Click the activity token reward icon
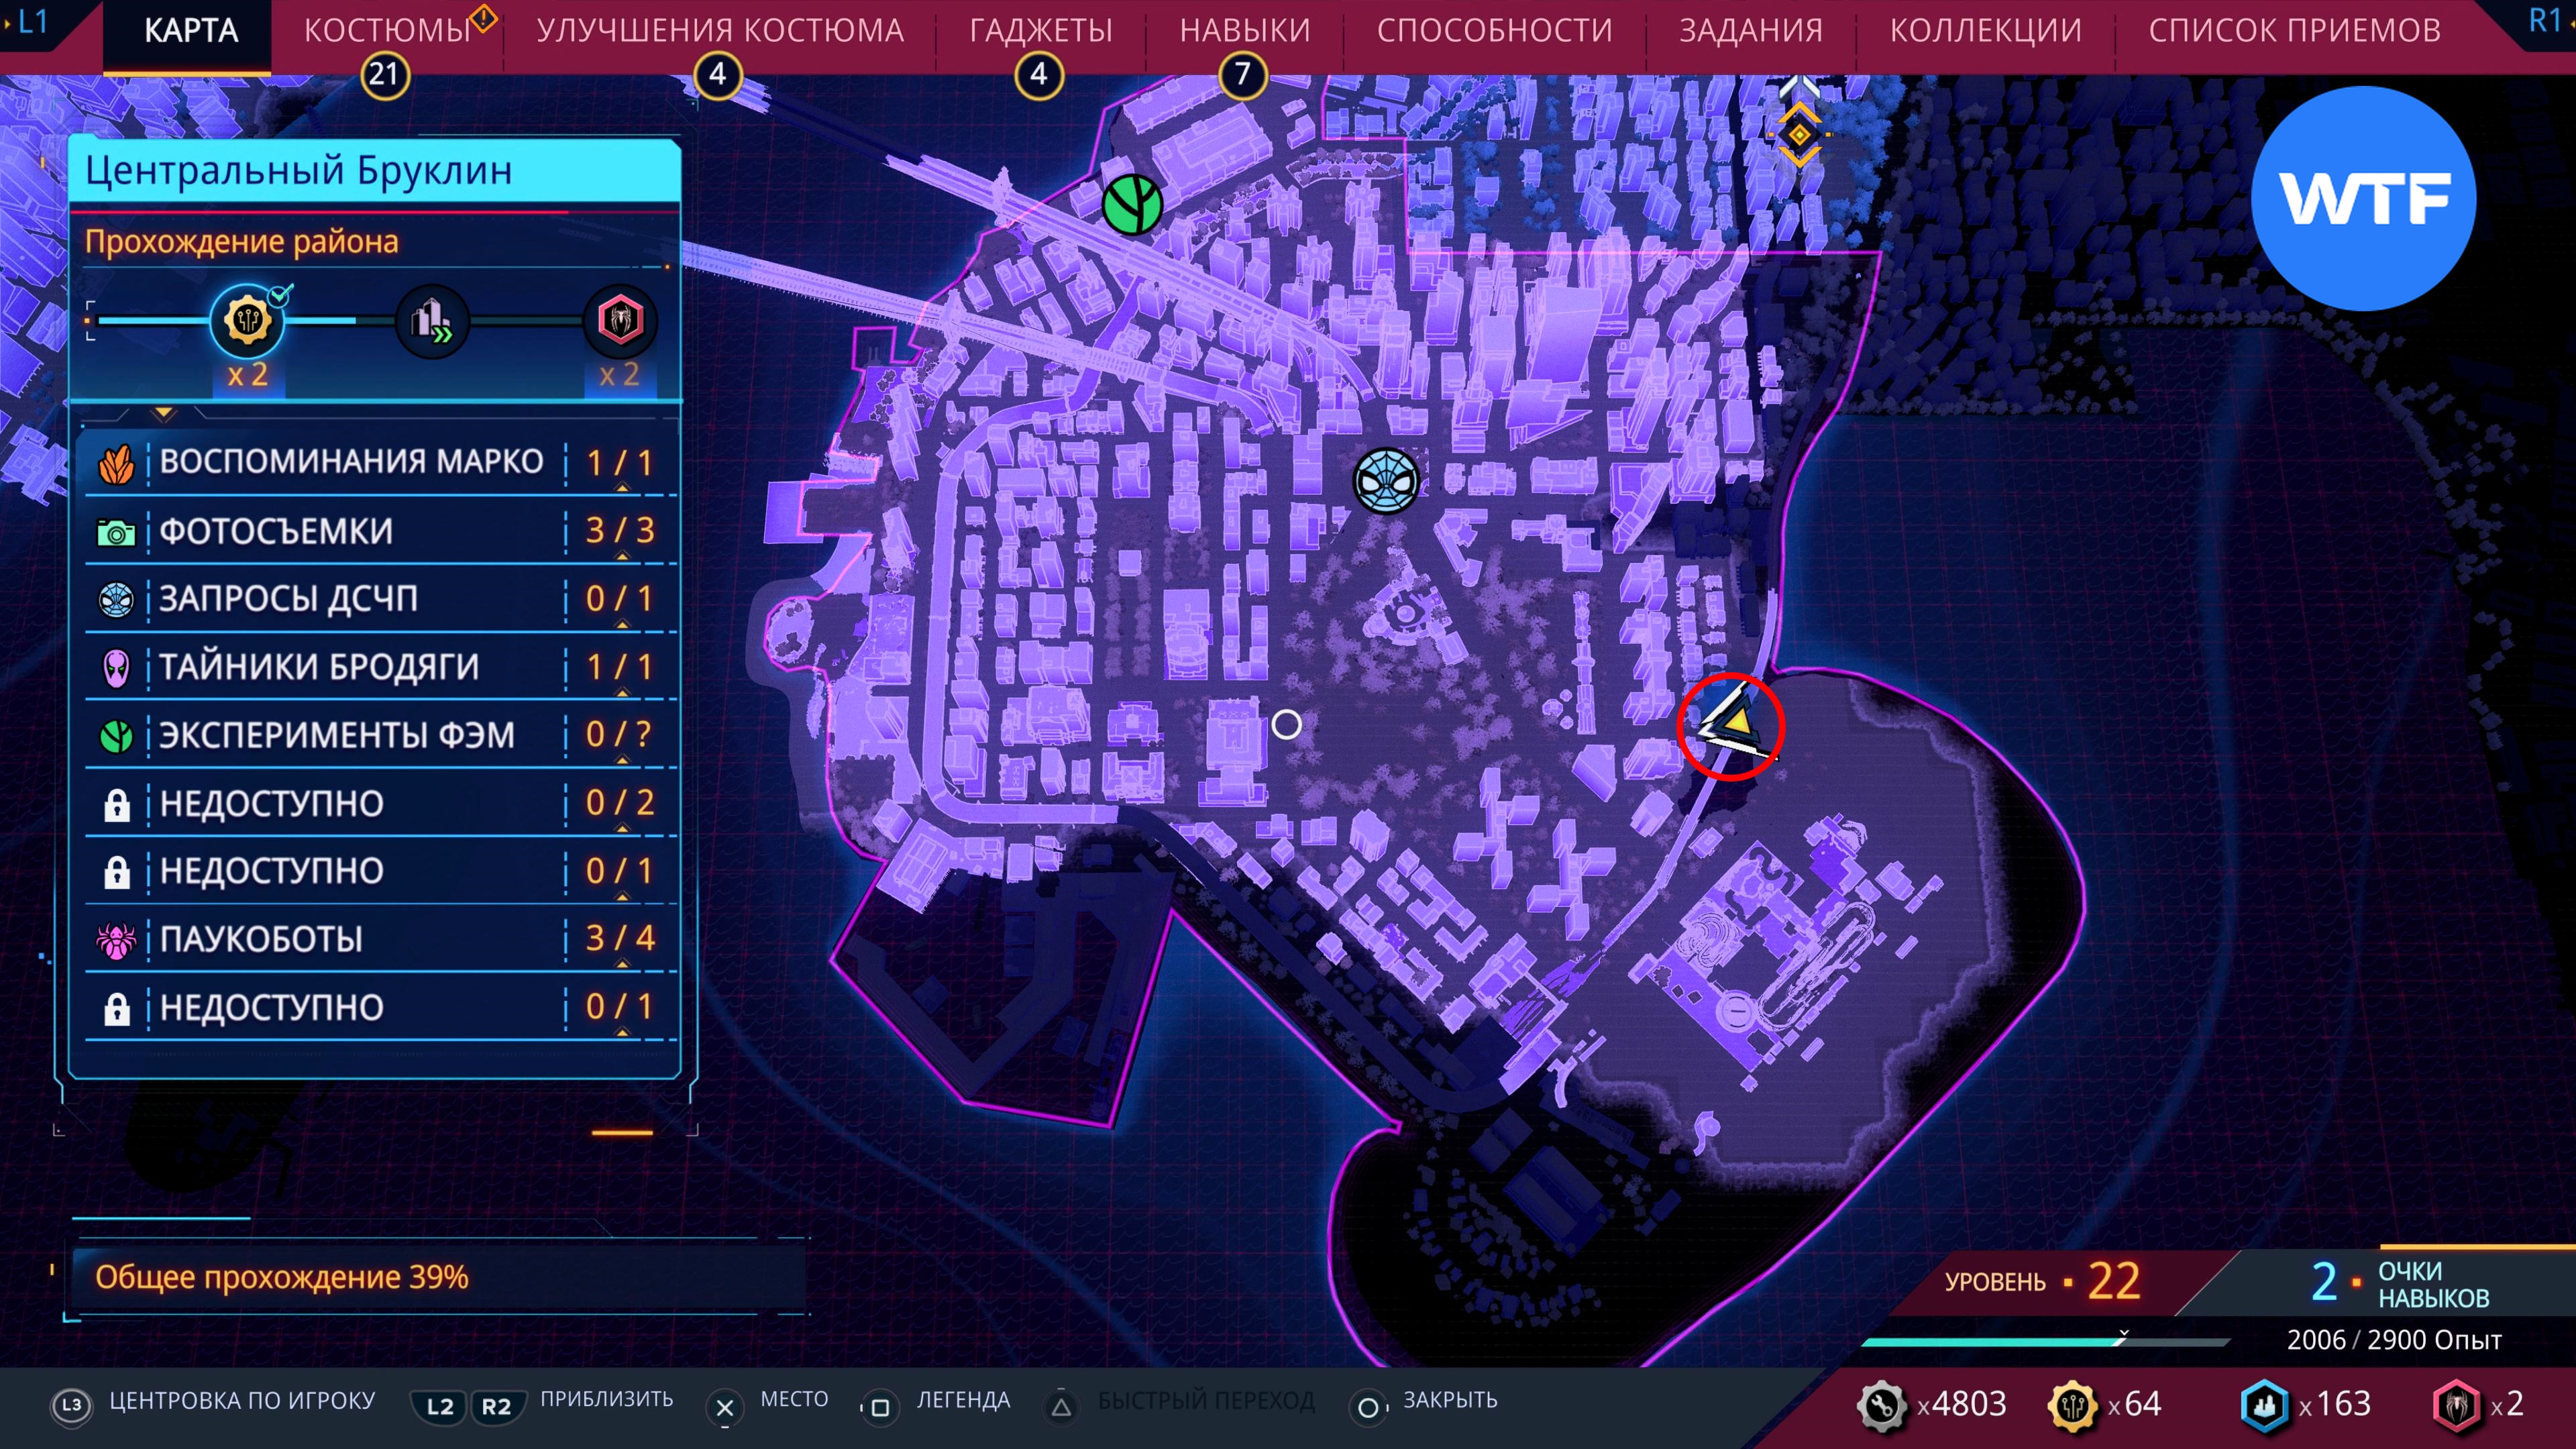The height and width of the screenshot is (1449, 2576). [247, 321]
